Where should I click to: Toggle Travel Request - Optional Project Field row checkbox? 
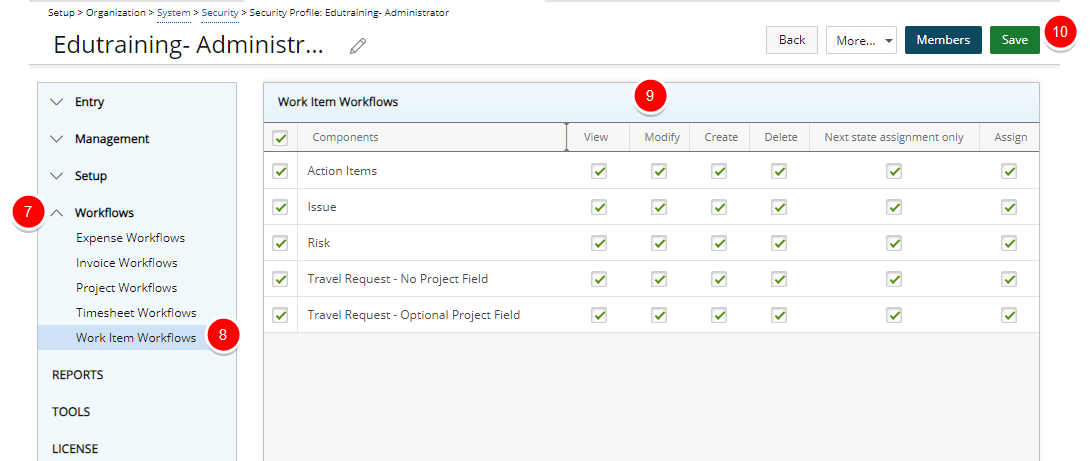click(x=281, y=316)
